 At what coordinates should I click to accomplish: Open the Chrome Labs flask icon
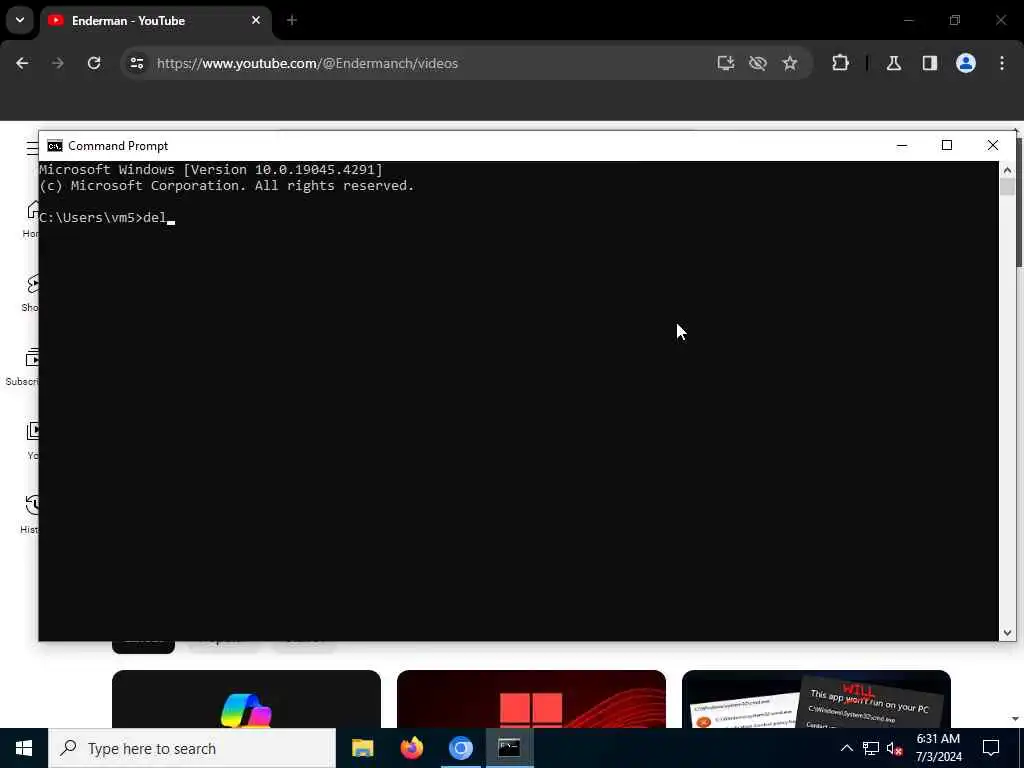(x=894, y=63)
